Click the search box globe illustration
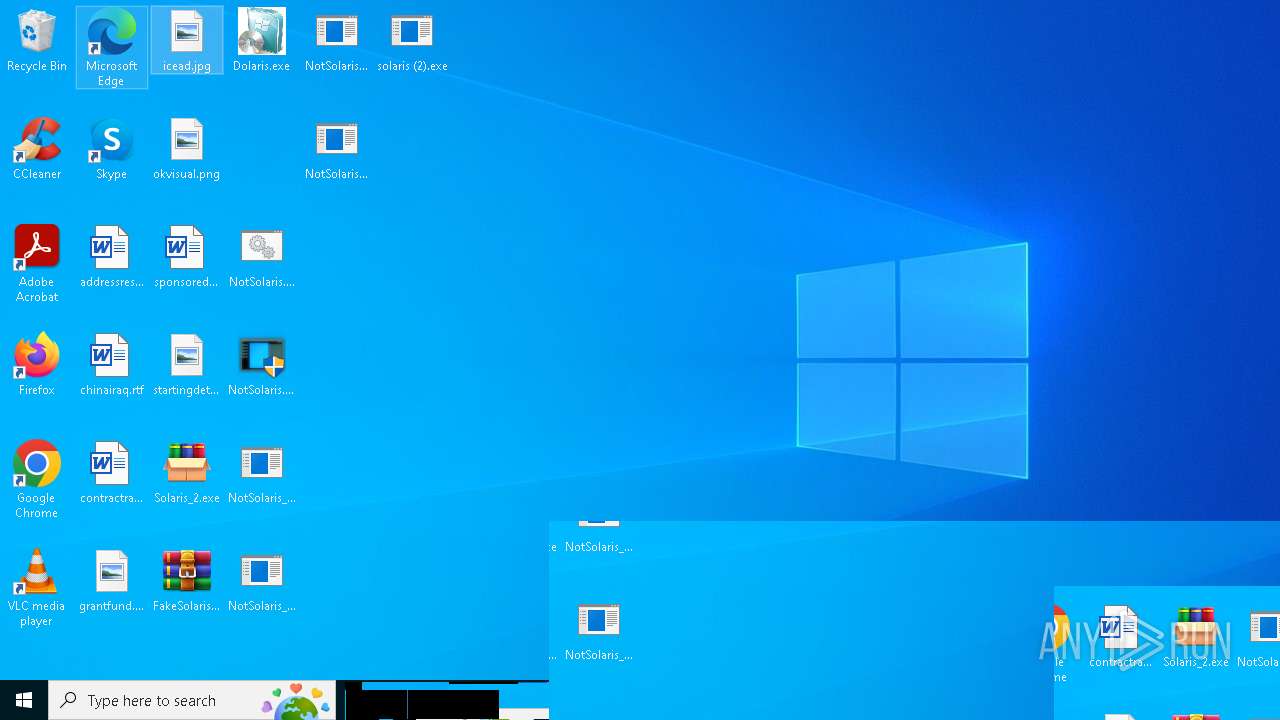 point(297,702)
